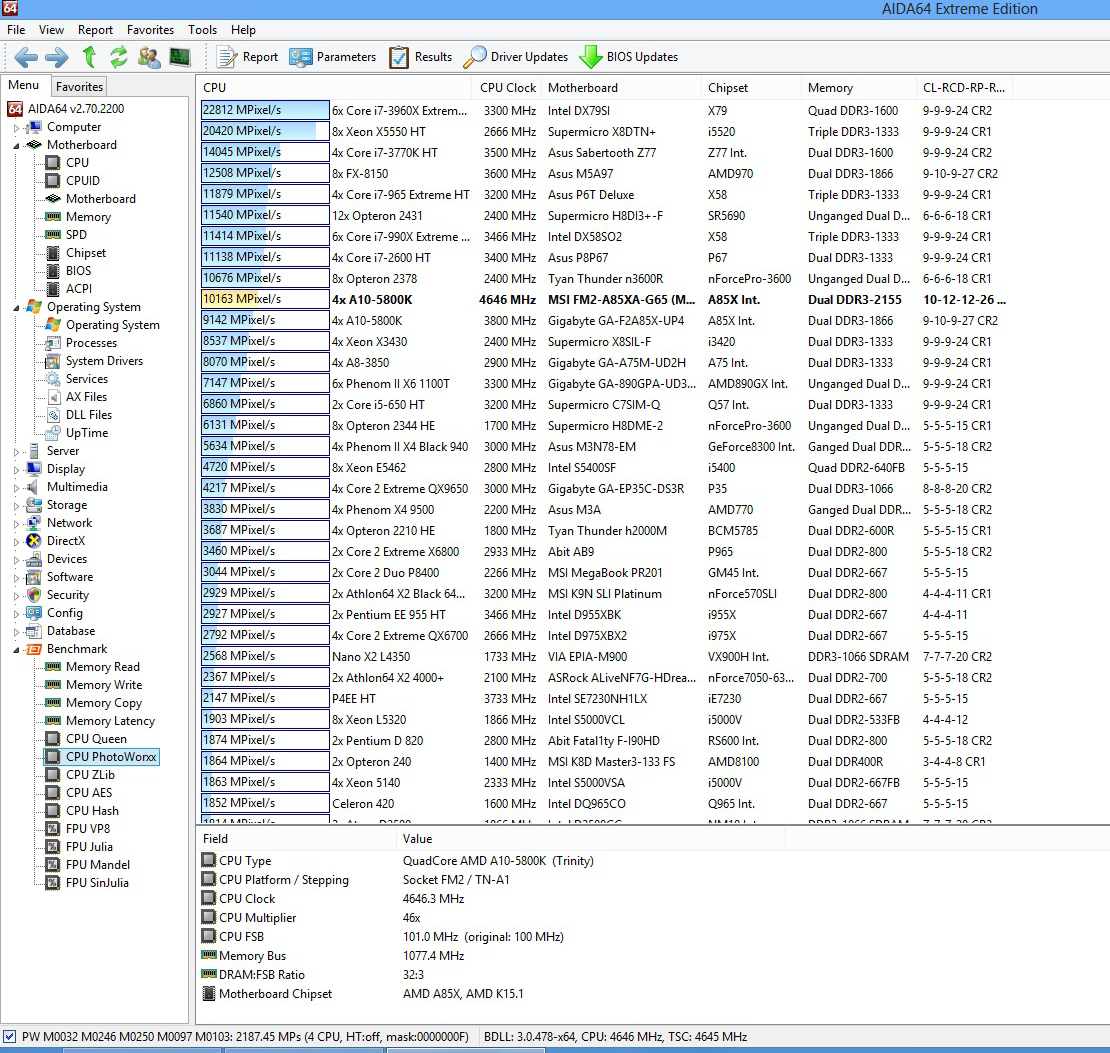Image resolution: width=1110 pixels, height=1053 pixels.
Task: Select the SPD tree item
Action: click(x=76, y=234)
